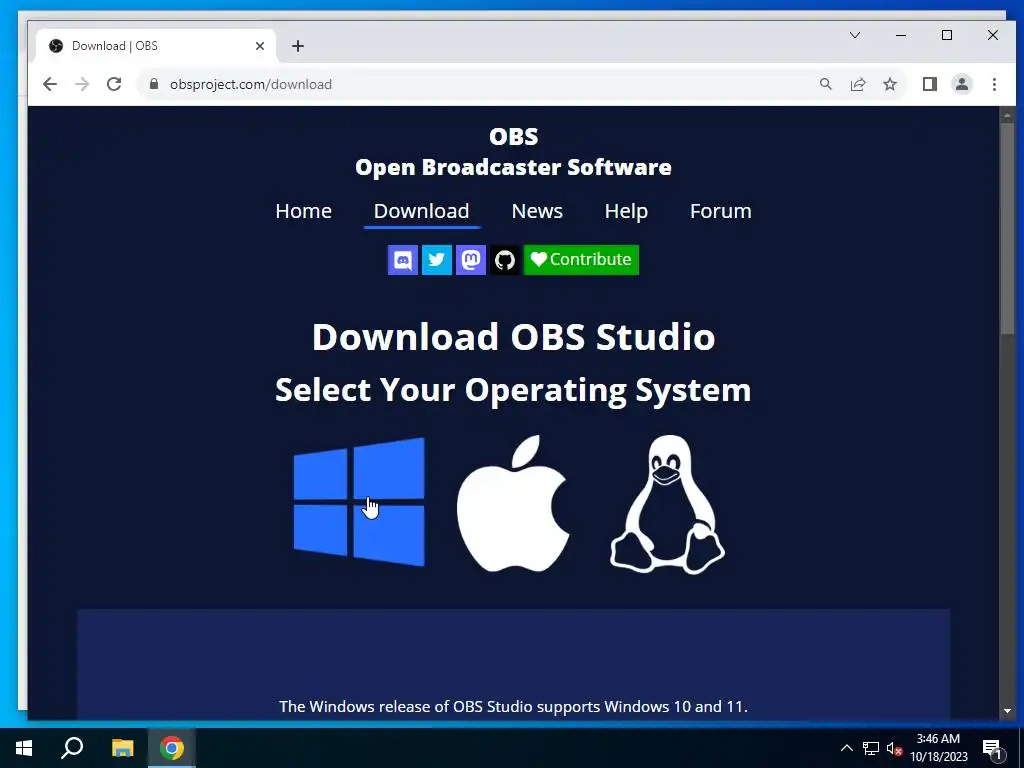Open Windows taskbar search
Image resolution: width=1024 pixels, height=768 pixels.
[x=72, y=748]
